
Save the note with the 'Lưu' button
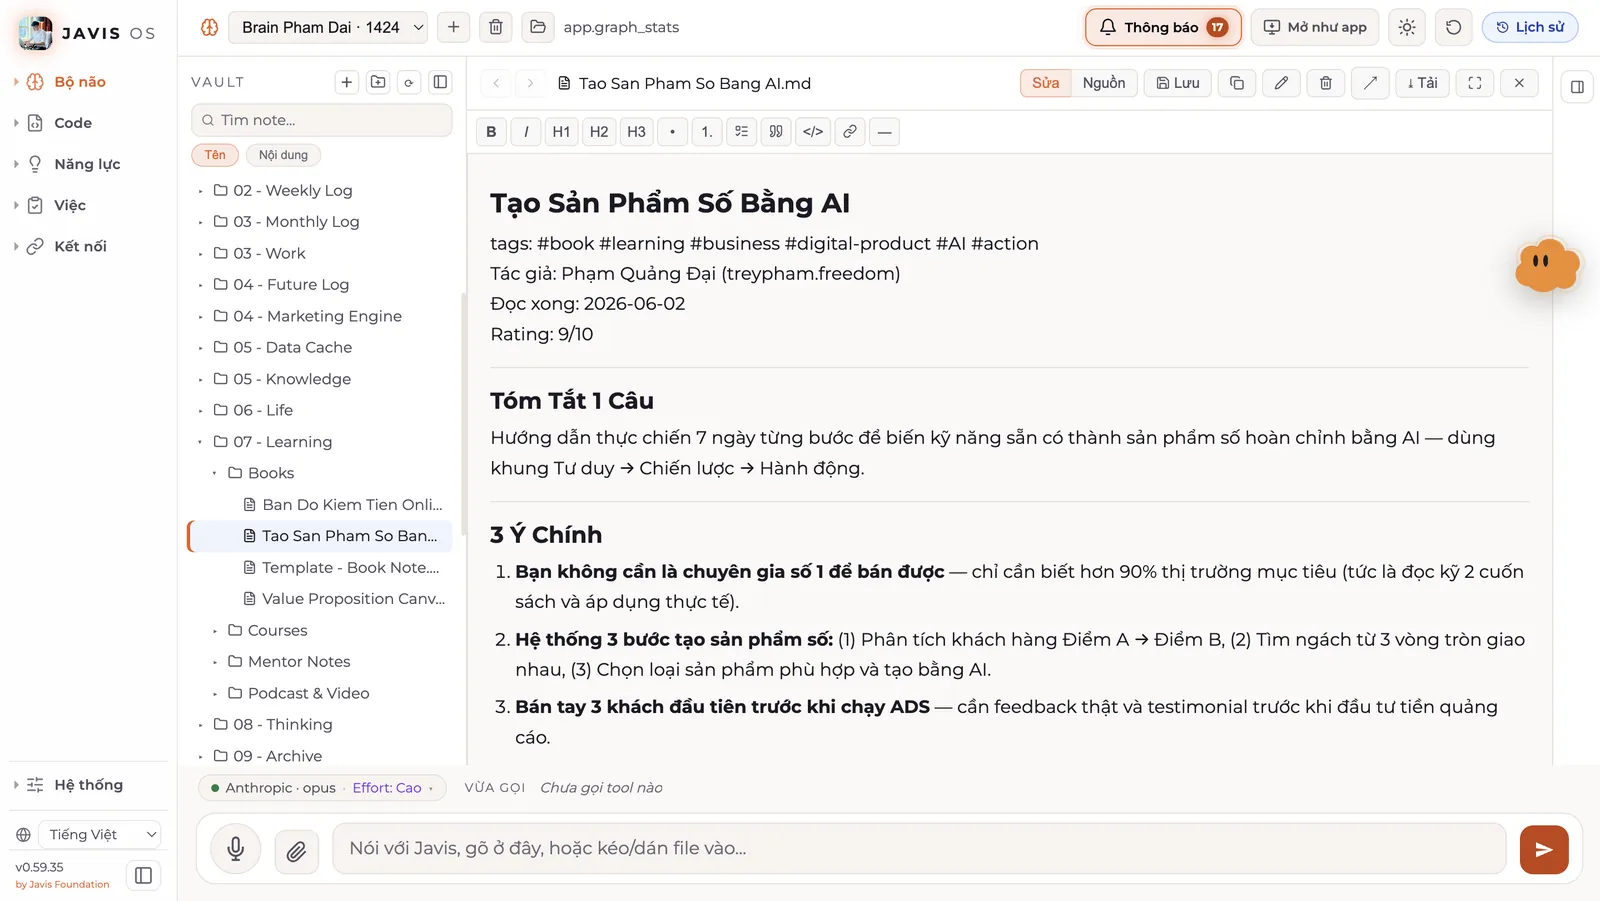point(1178,83)
